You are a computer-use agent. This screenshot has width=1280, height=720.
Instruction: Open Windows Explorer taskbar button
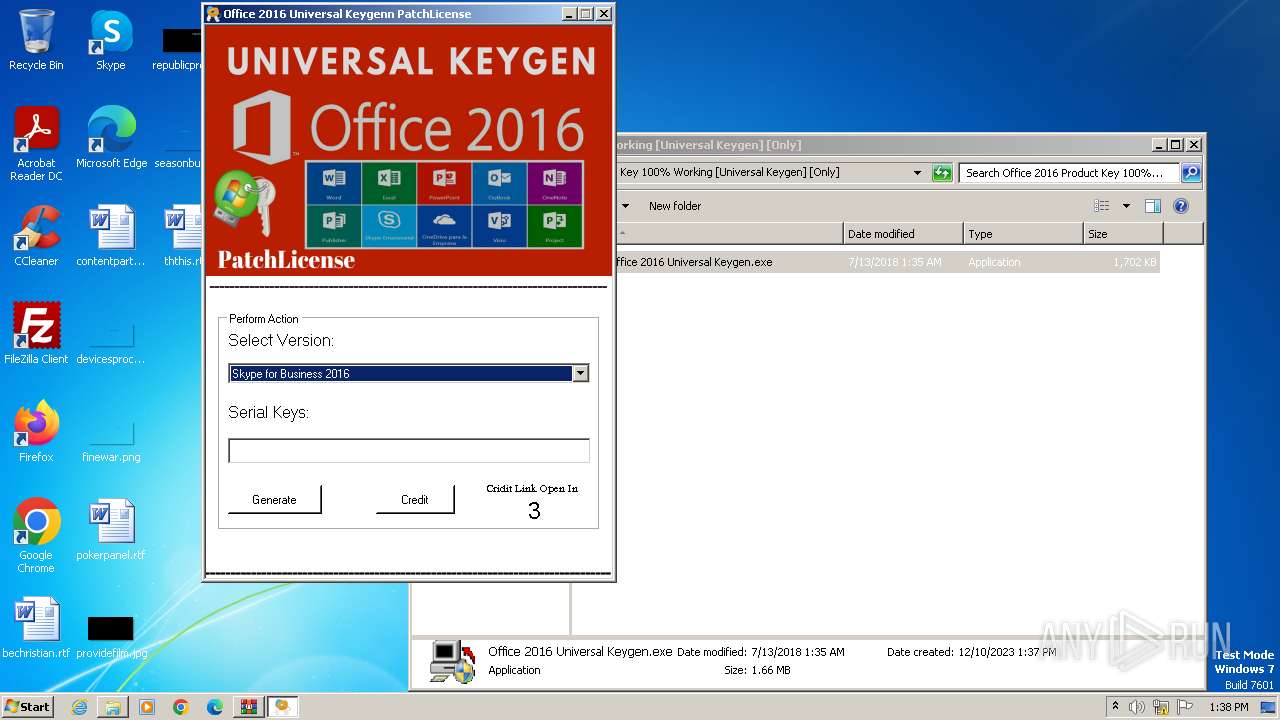click(113, 707)
